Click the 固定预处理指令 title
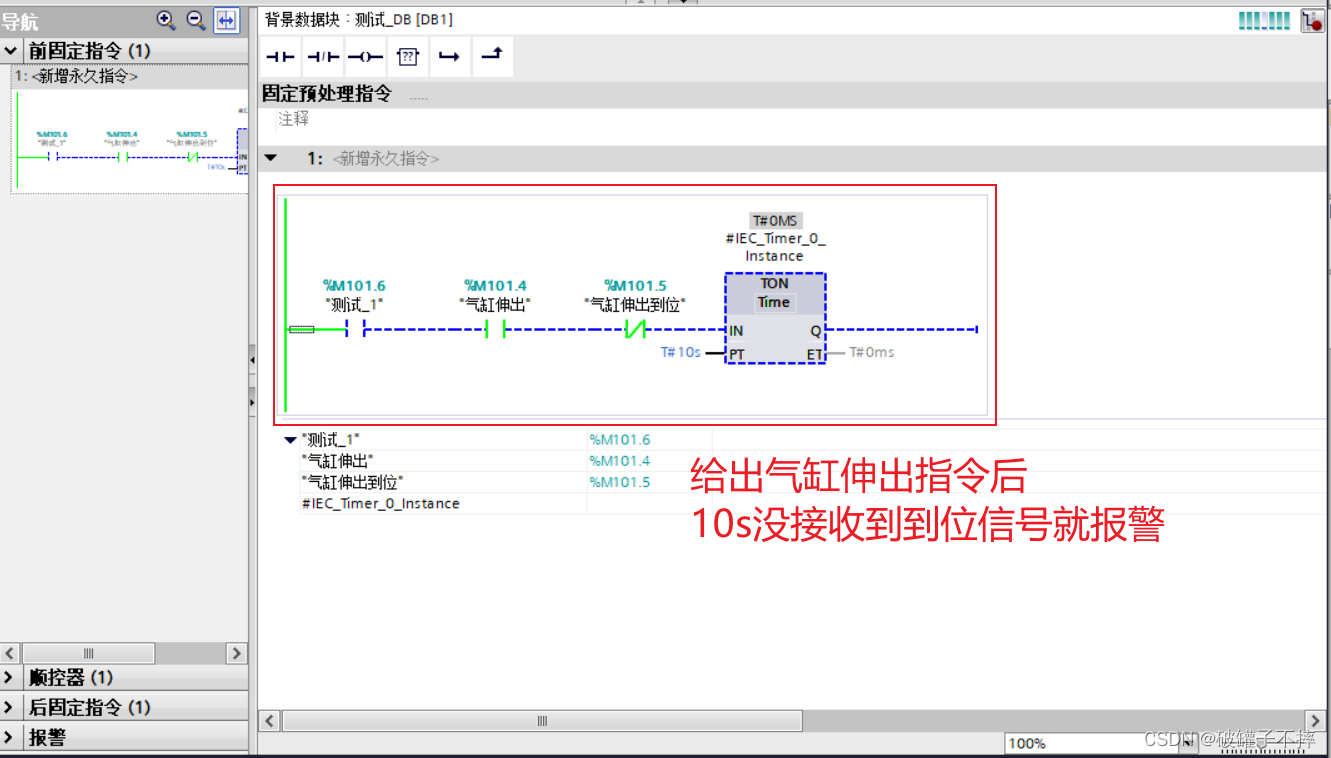 click(x=327, y=94)
